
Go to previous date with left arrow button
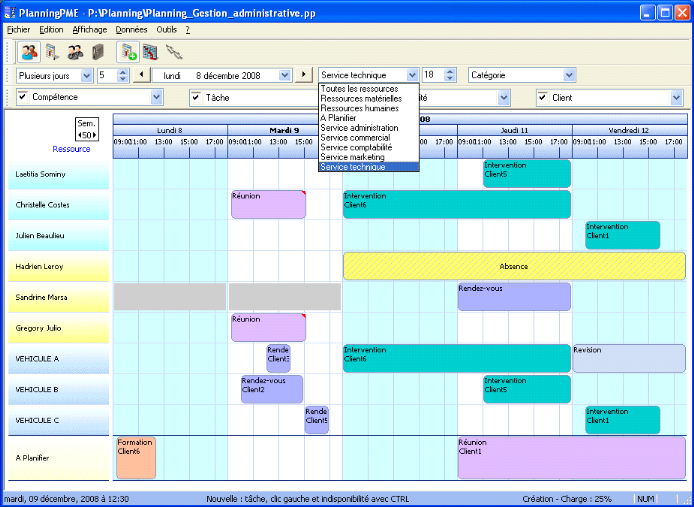point(142,75)
